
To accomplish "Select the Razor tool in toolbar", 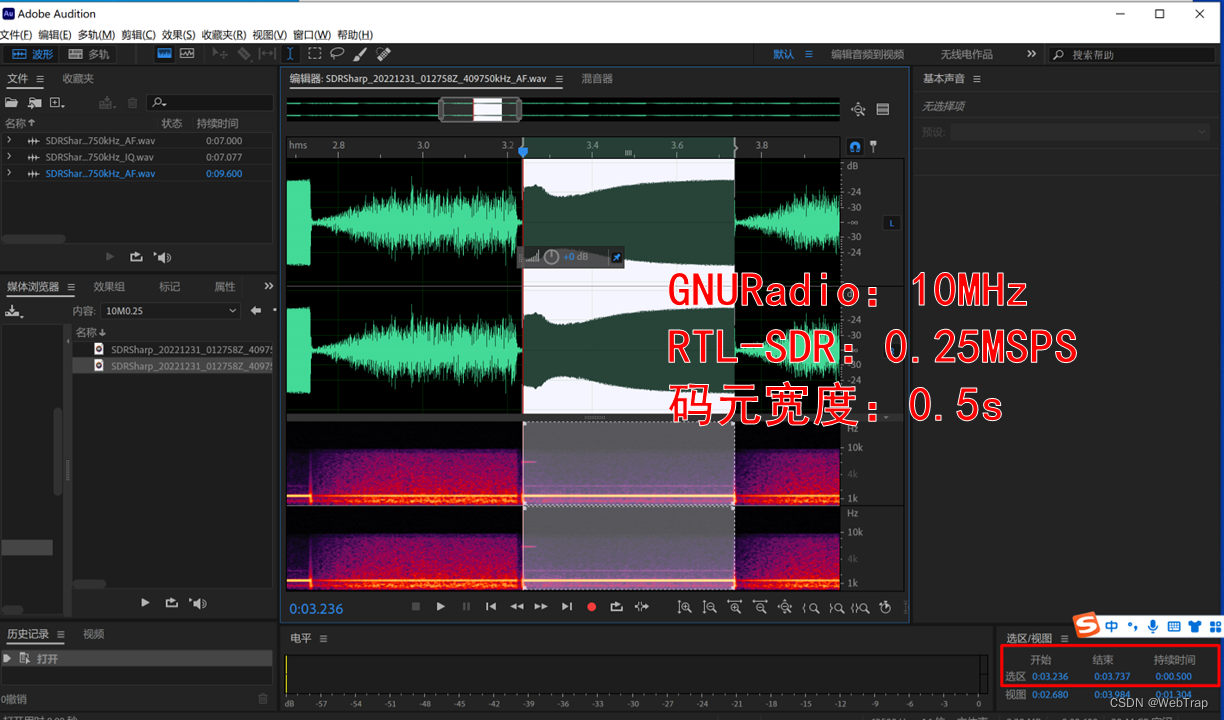I will (244, 54).
